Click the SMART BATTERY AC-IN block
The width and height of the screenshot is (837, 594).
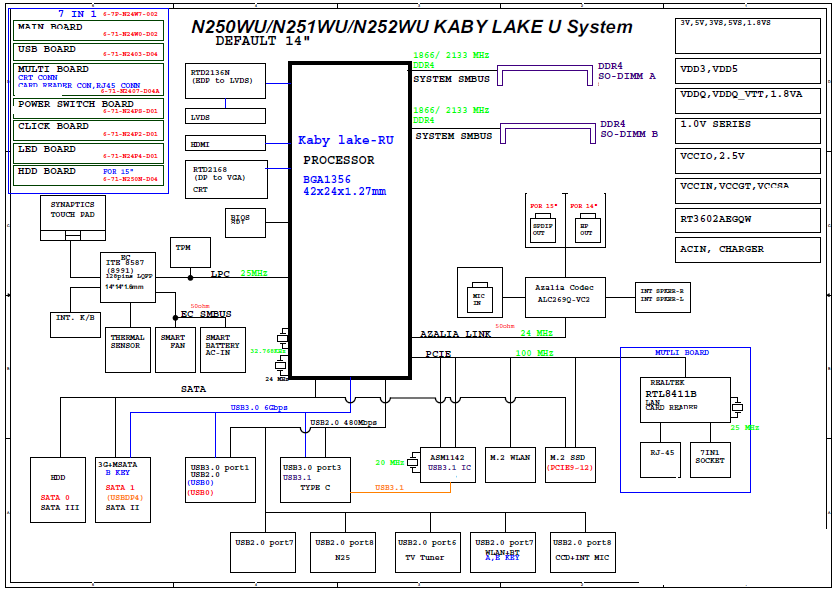[223, 350]
